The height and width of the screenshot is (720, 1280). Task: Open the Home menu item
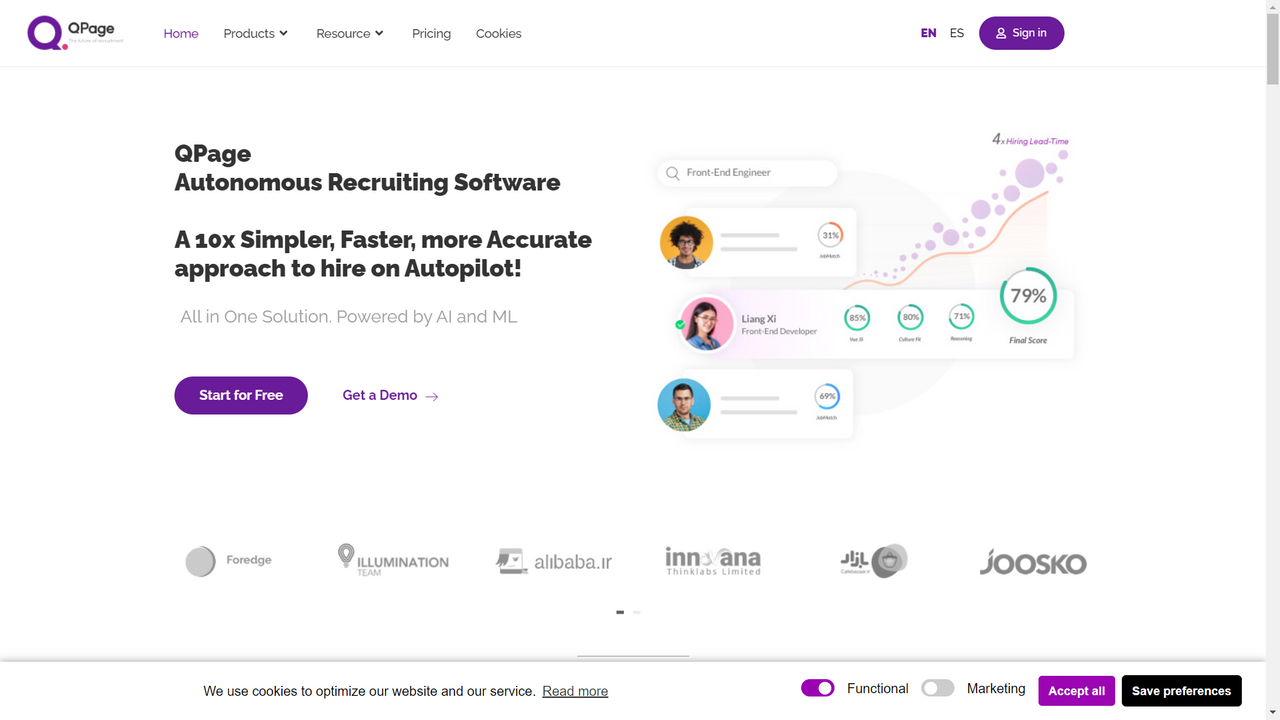181,33
